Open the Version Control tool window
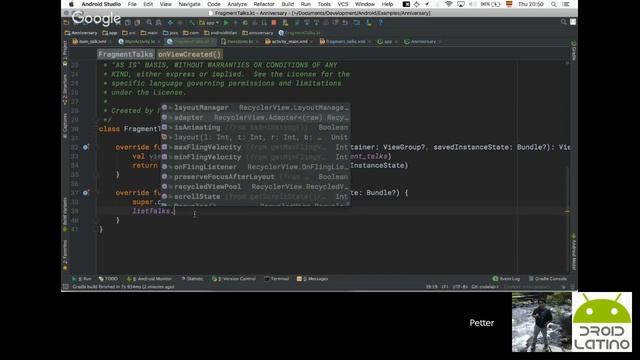This screenshot has height=360, width=640. (234, 279)
